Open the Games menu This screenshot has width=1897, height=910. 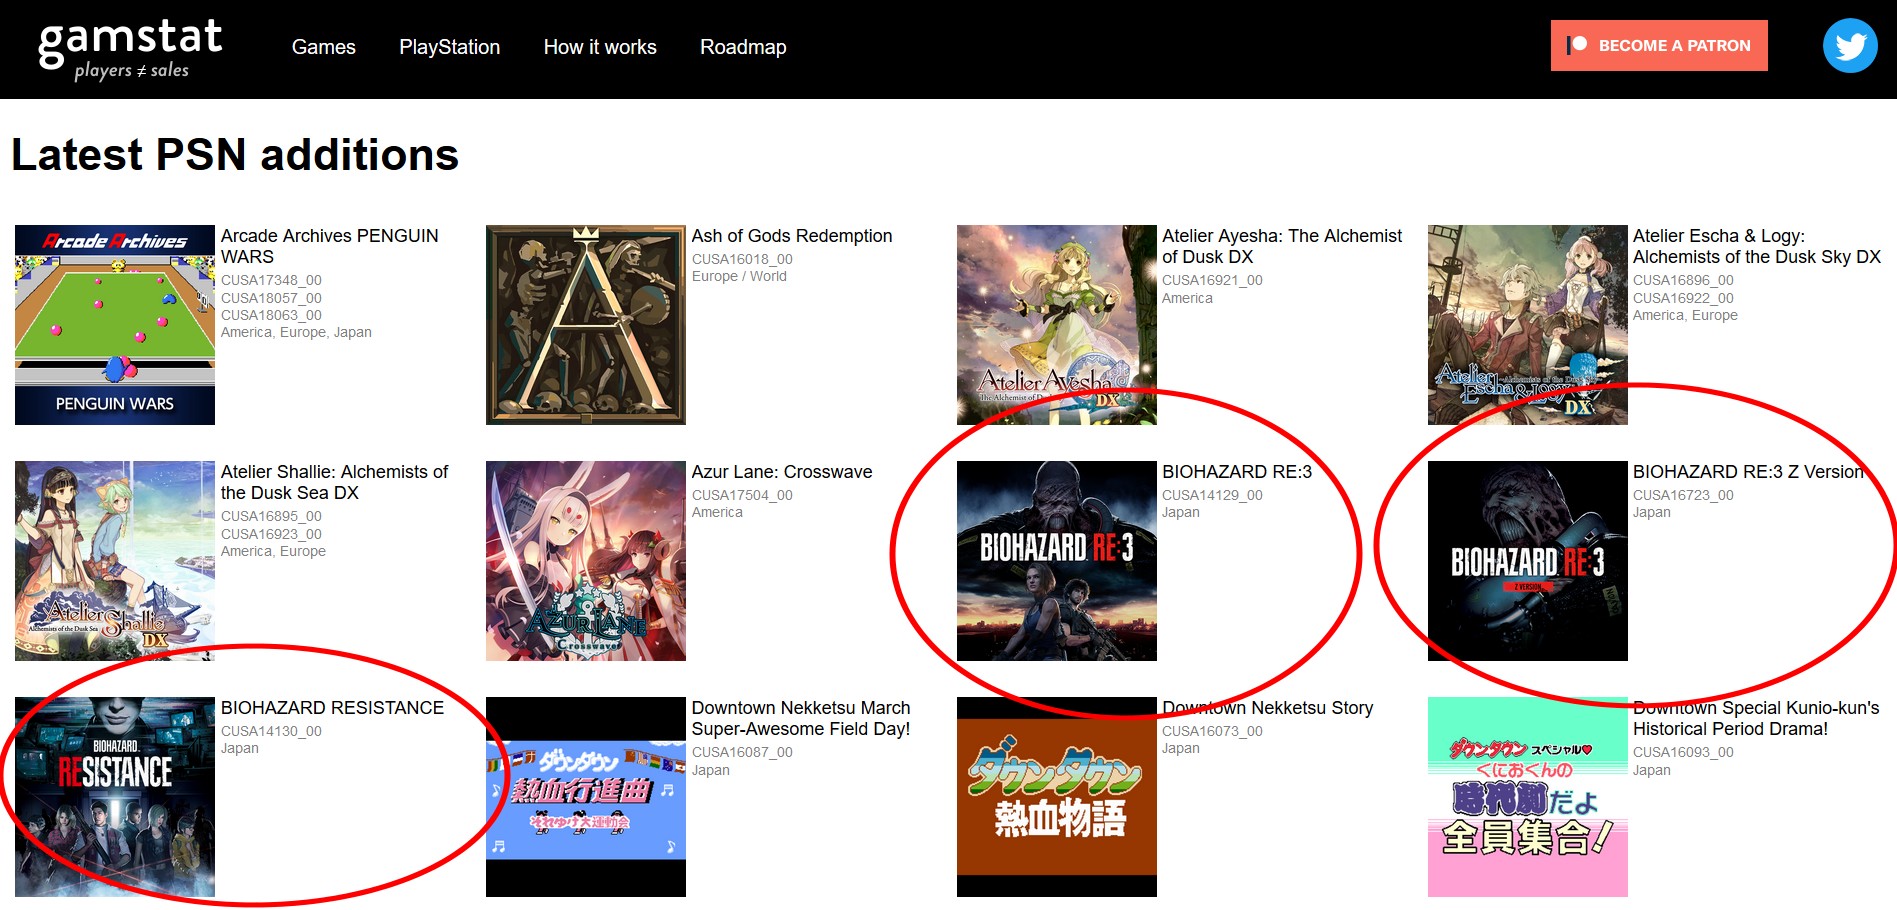click(323, 47)
